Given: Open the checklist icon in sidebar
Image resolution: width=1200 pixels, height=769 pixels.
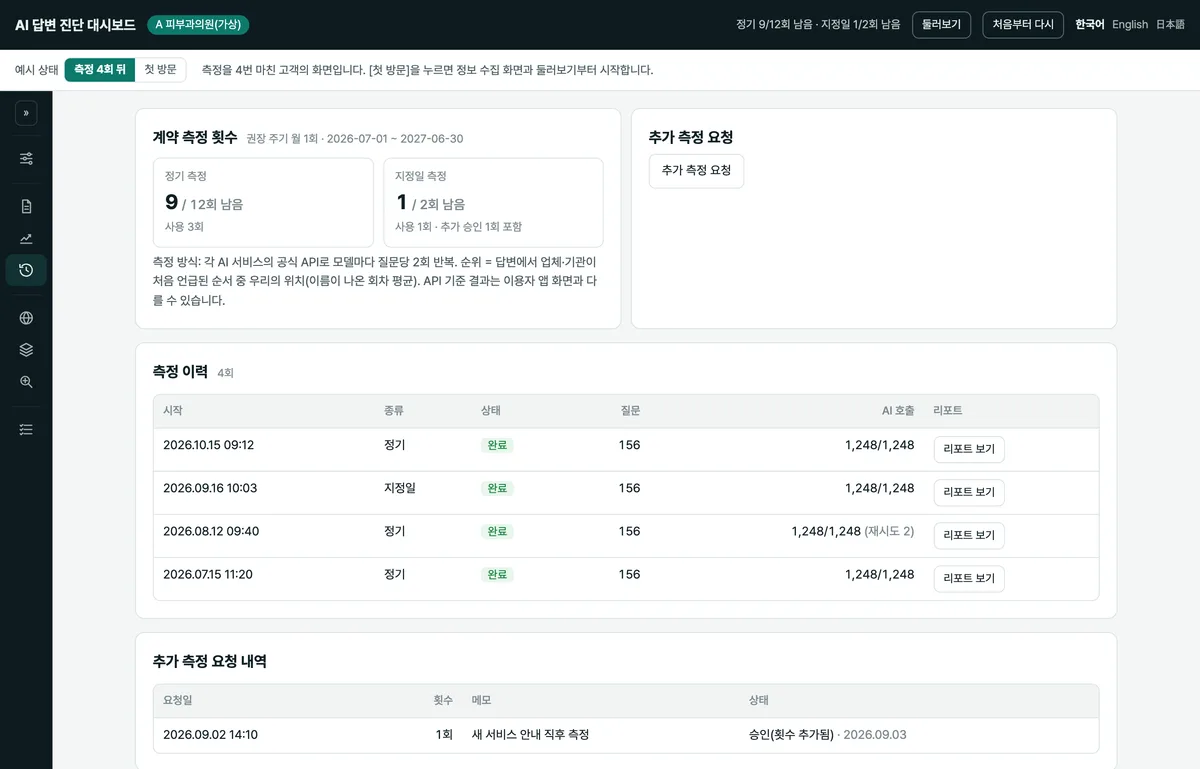Looking at the screenshot, I should click(x=26, y=429).
